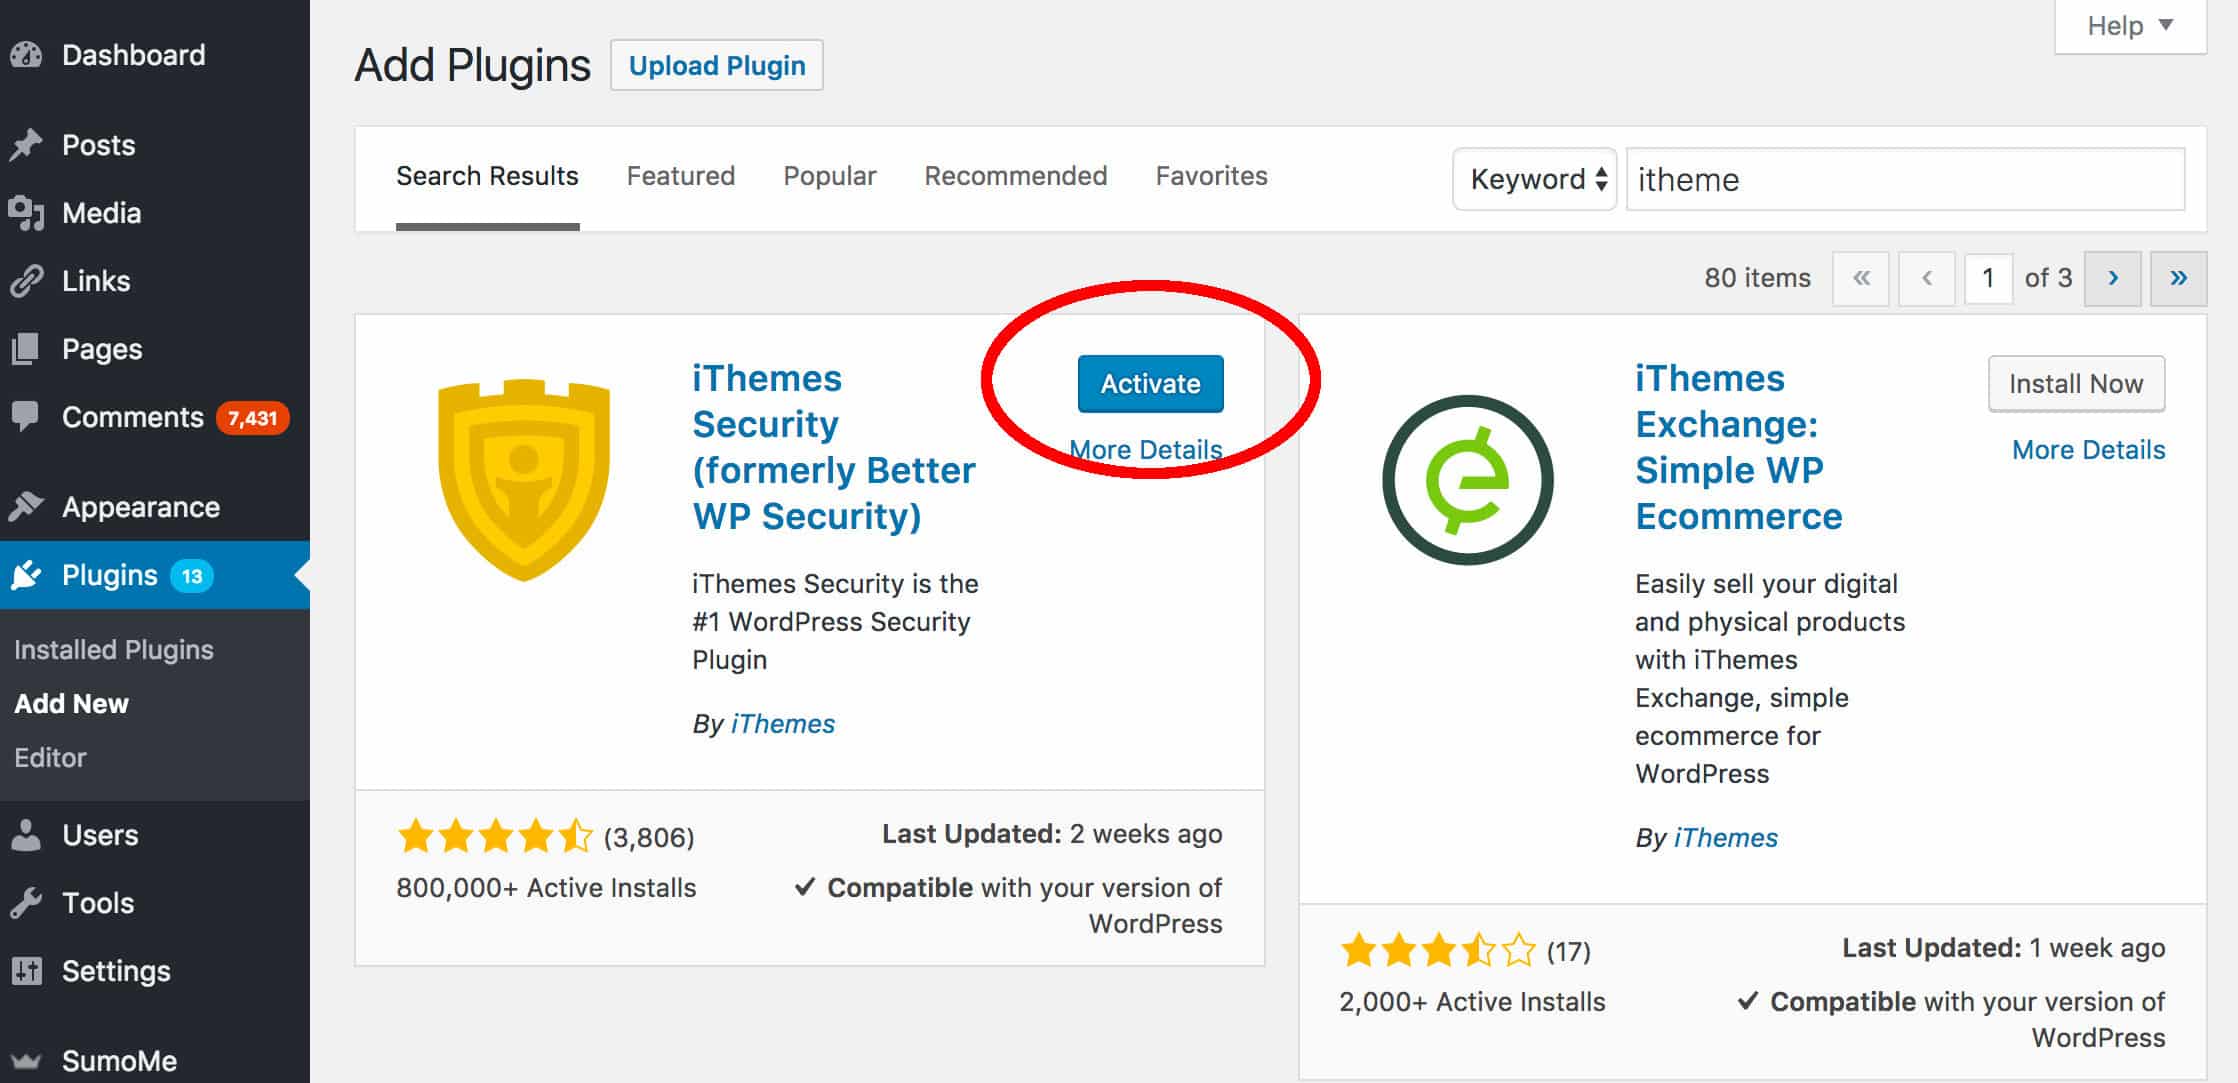
Task: Click iThemes author link under Exchange plugin
Action: tap(1725, 838)
